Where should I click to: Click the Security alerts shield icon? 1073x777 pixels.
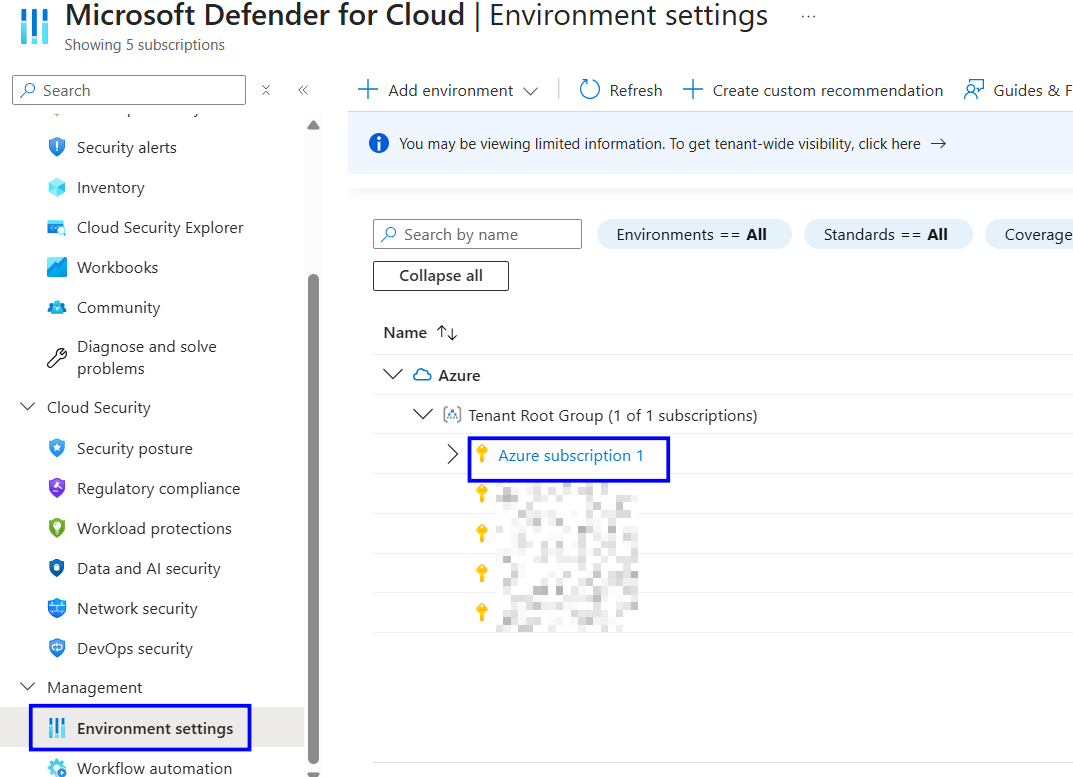[57, 147]
